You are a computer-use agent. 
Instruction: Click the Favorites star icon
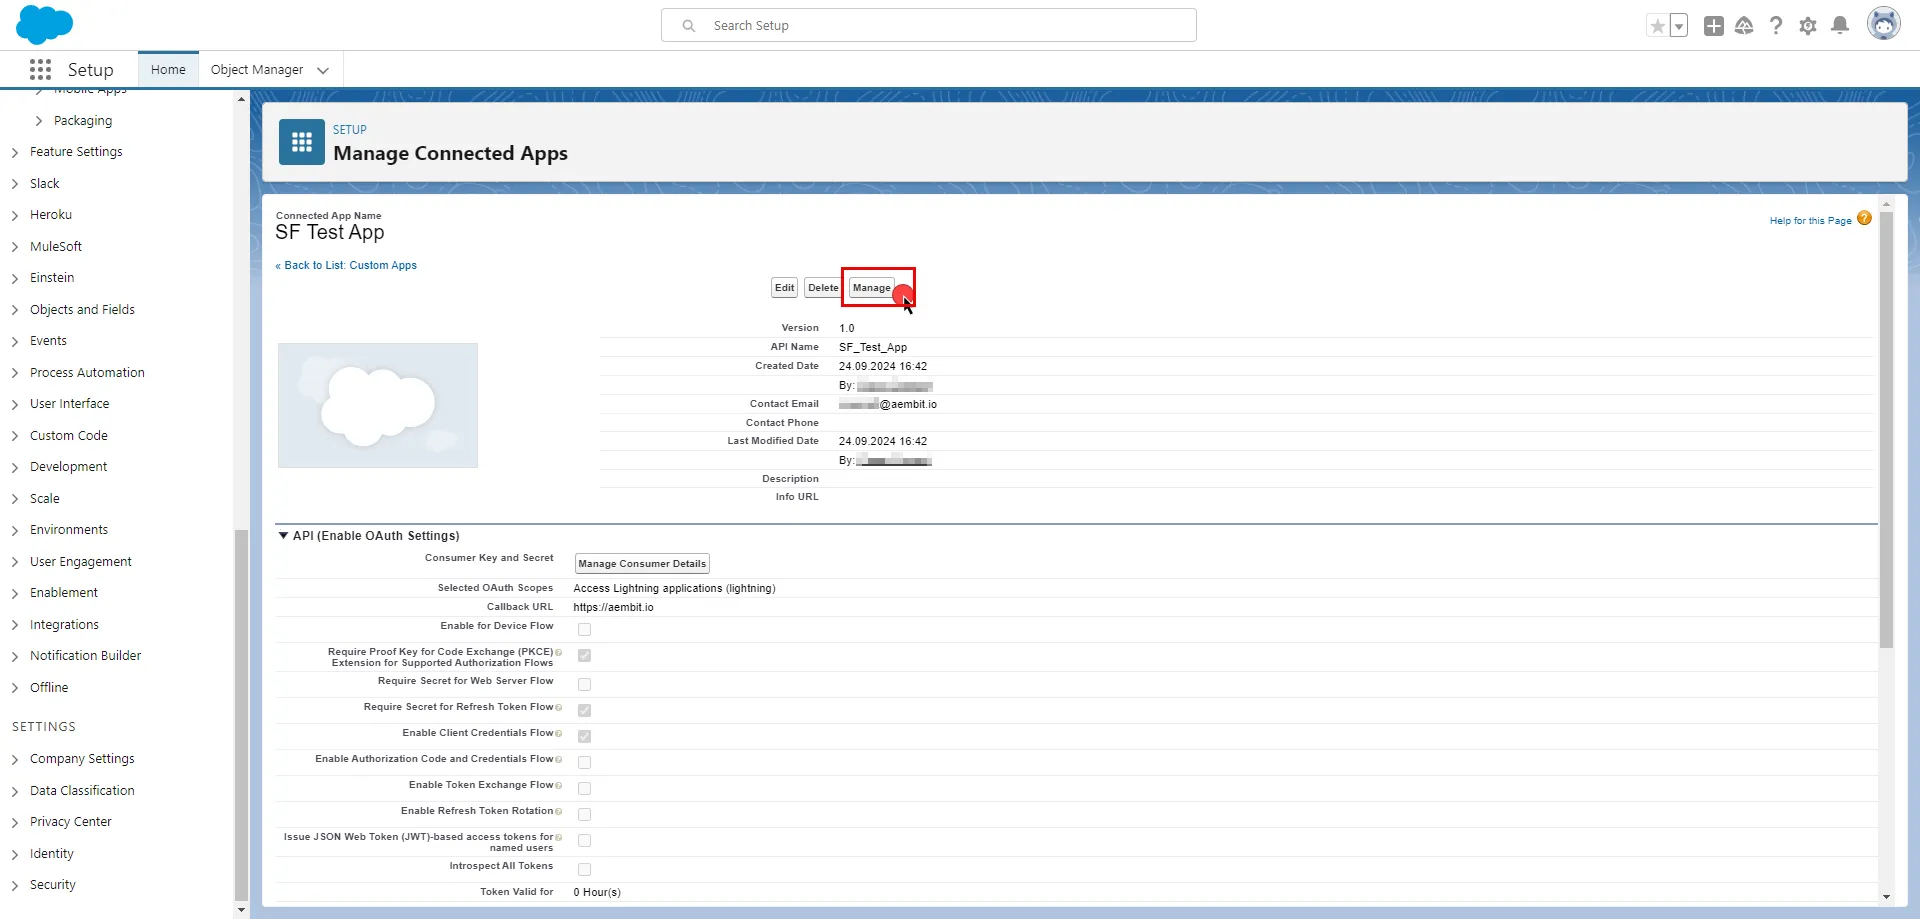click(1658, 26)
